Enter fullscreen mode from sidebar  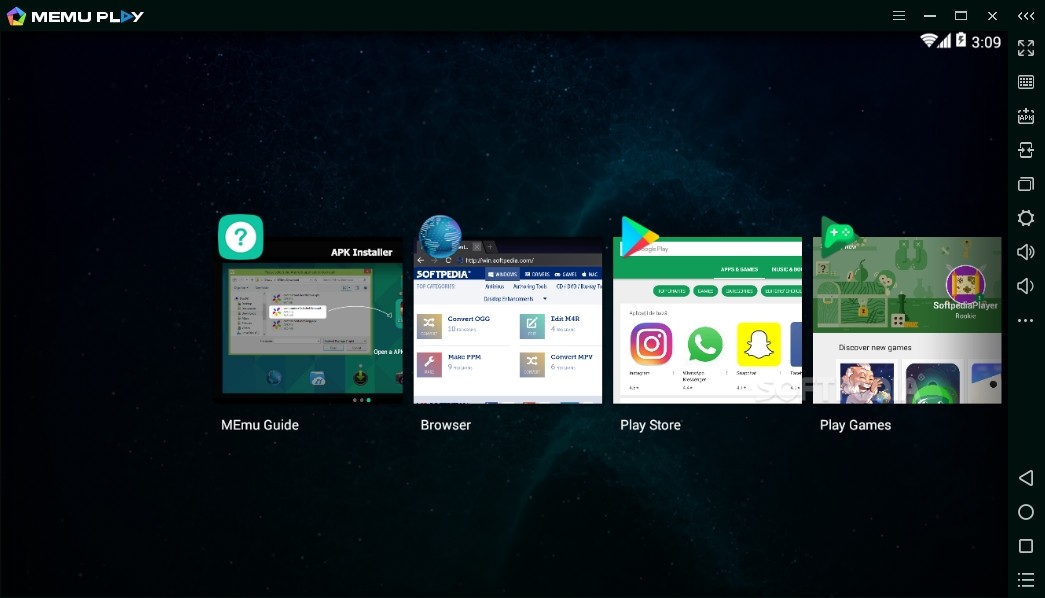pos(1026,48)
